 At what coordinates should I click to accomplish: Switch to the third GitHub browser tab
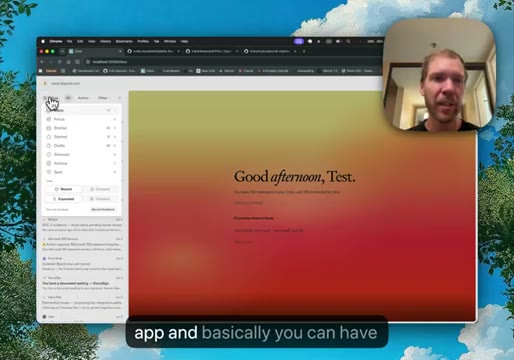(x=270, y=51)
